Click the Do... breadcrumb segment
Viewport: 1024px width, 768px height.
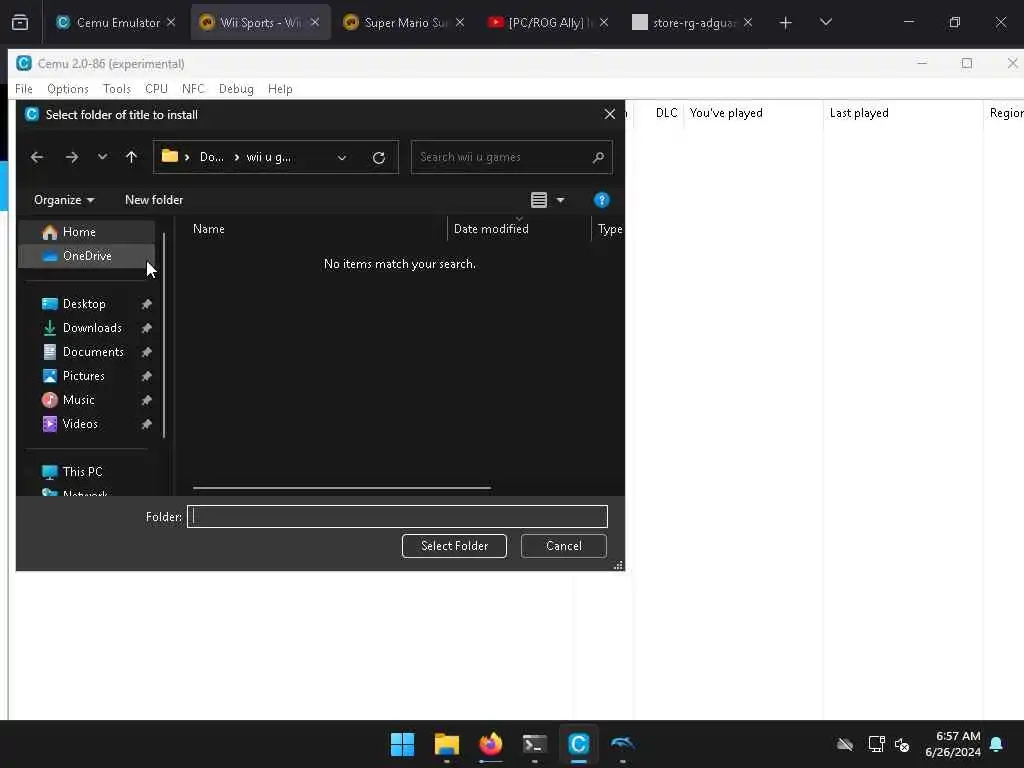pos(212,157)
